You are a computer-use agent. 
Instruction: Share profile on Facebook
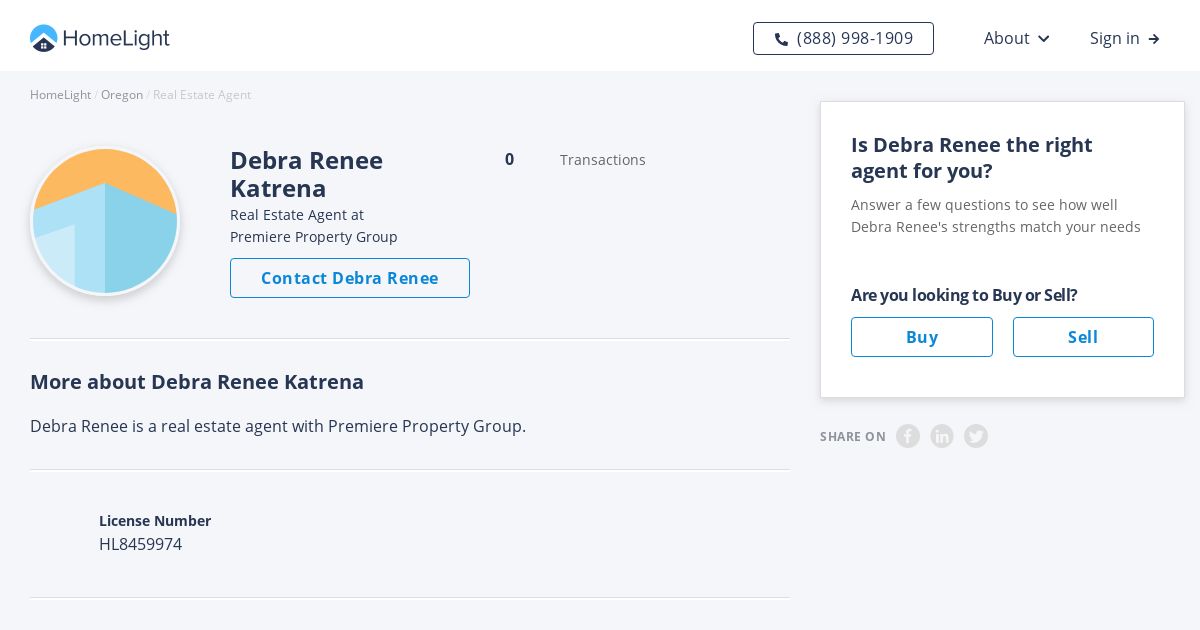(x=908, y=436)
